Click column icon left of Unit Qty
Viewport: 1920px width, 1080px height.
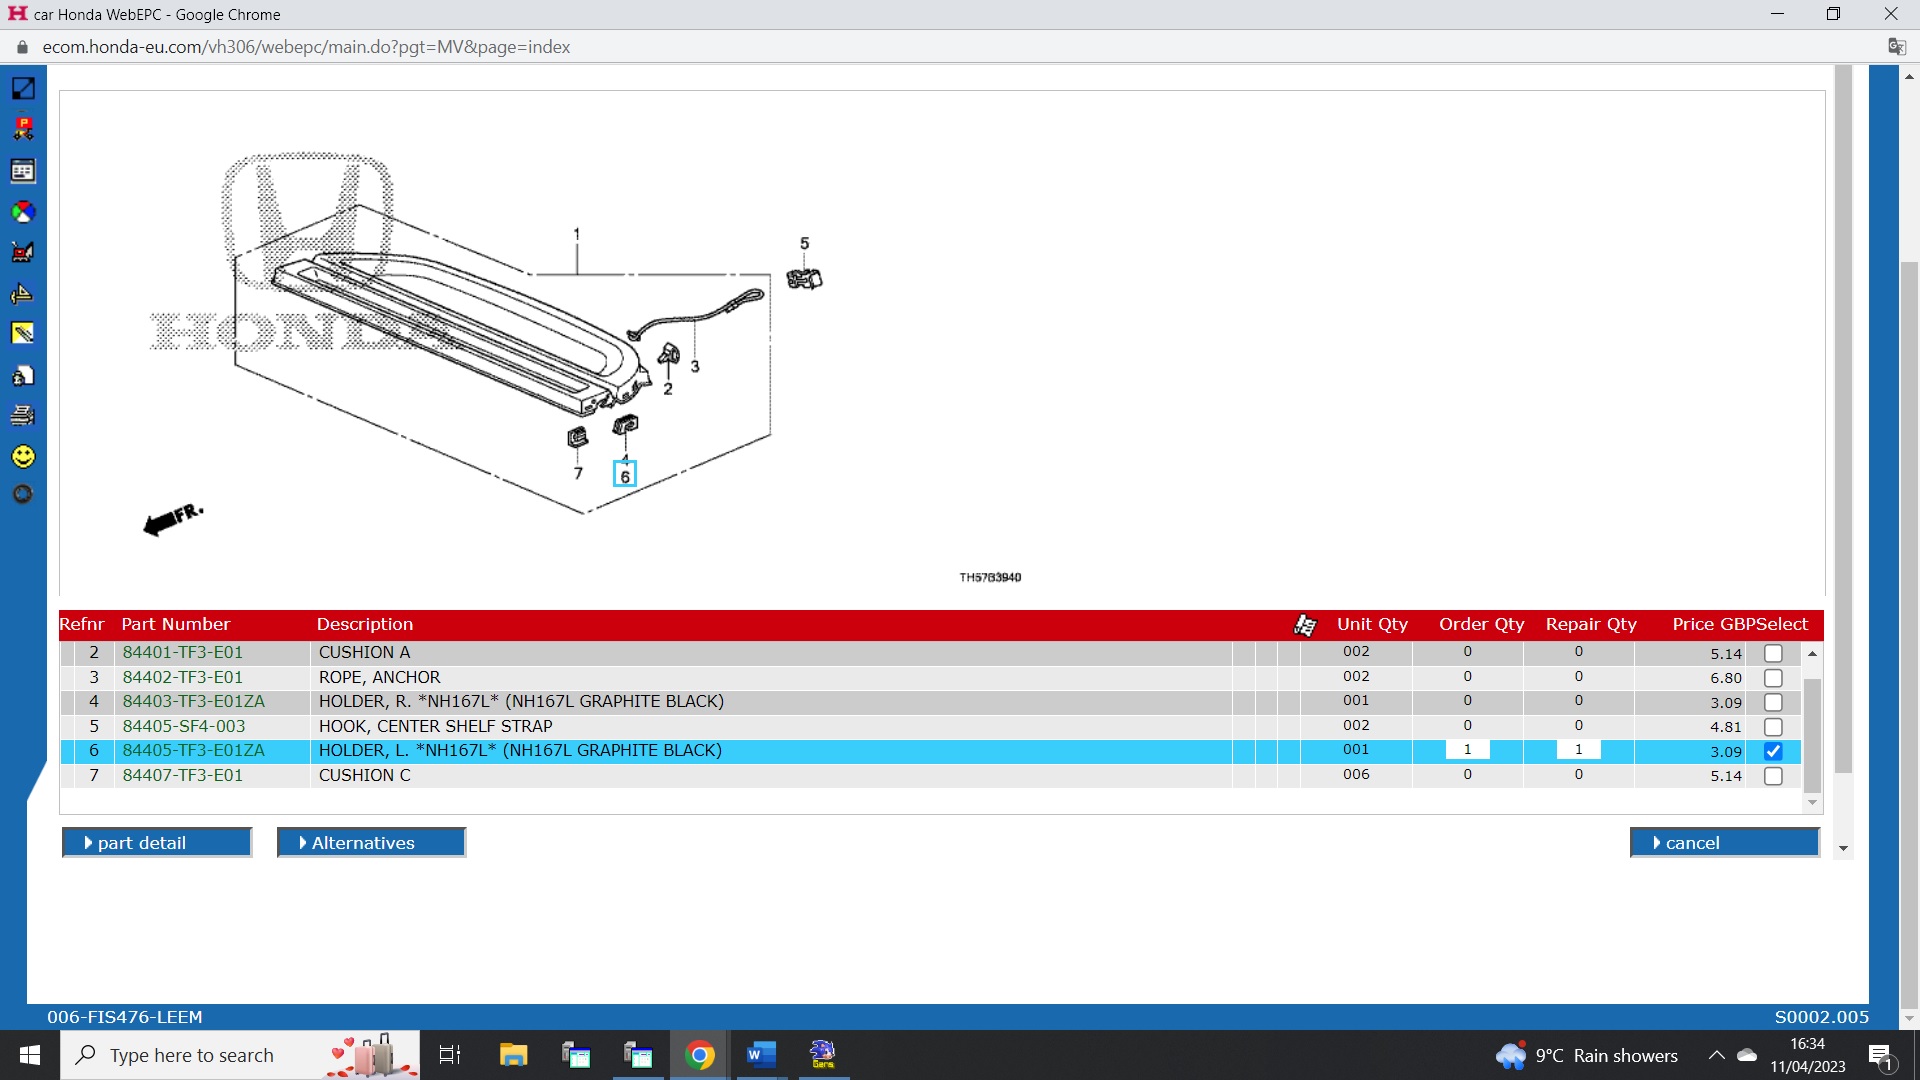[1305, 625]
